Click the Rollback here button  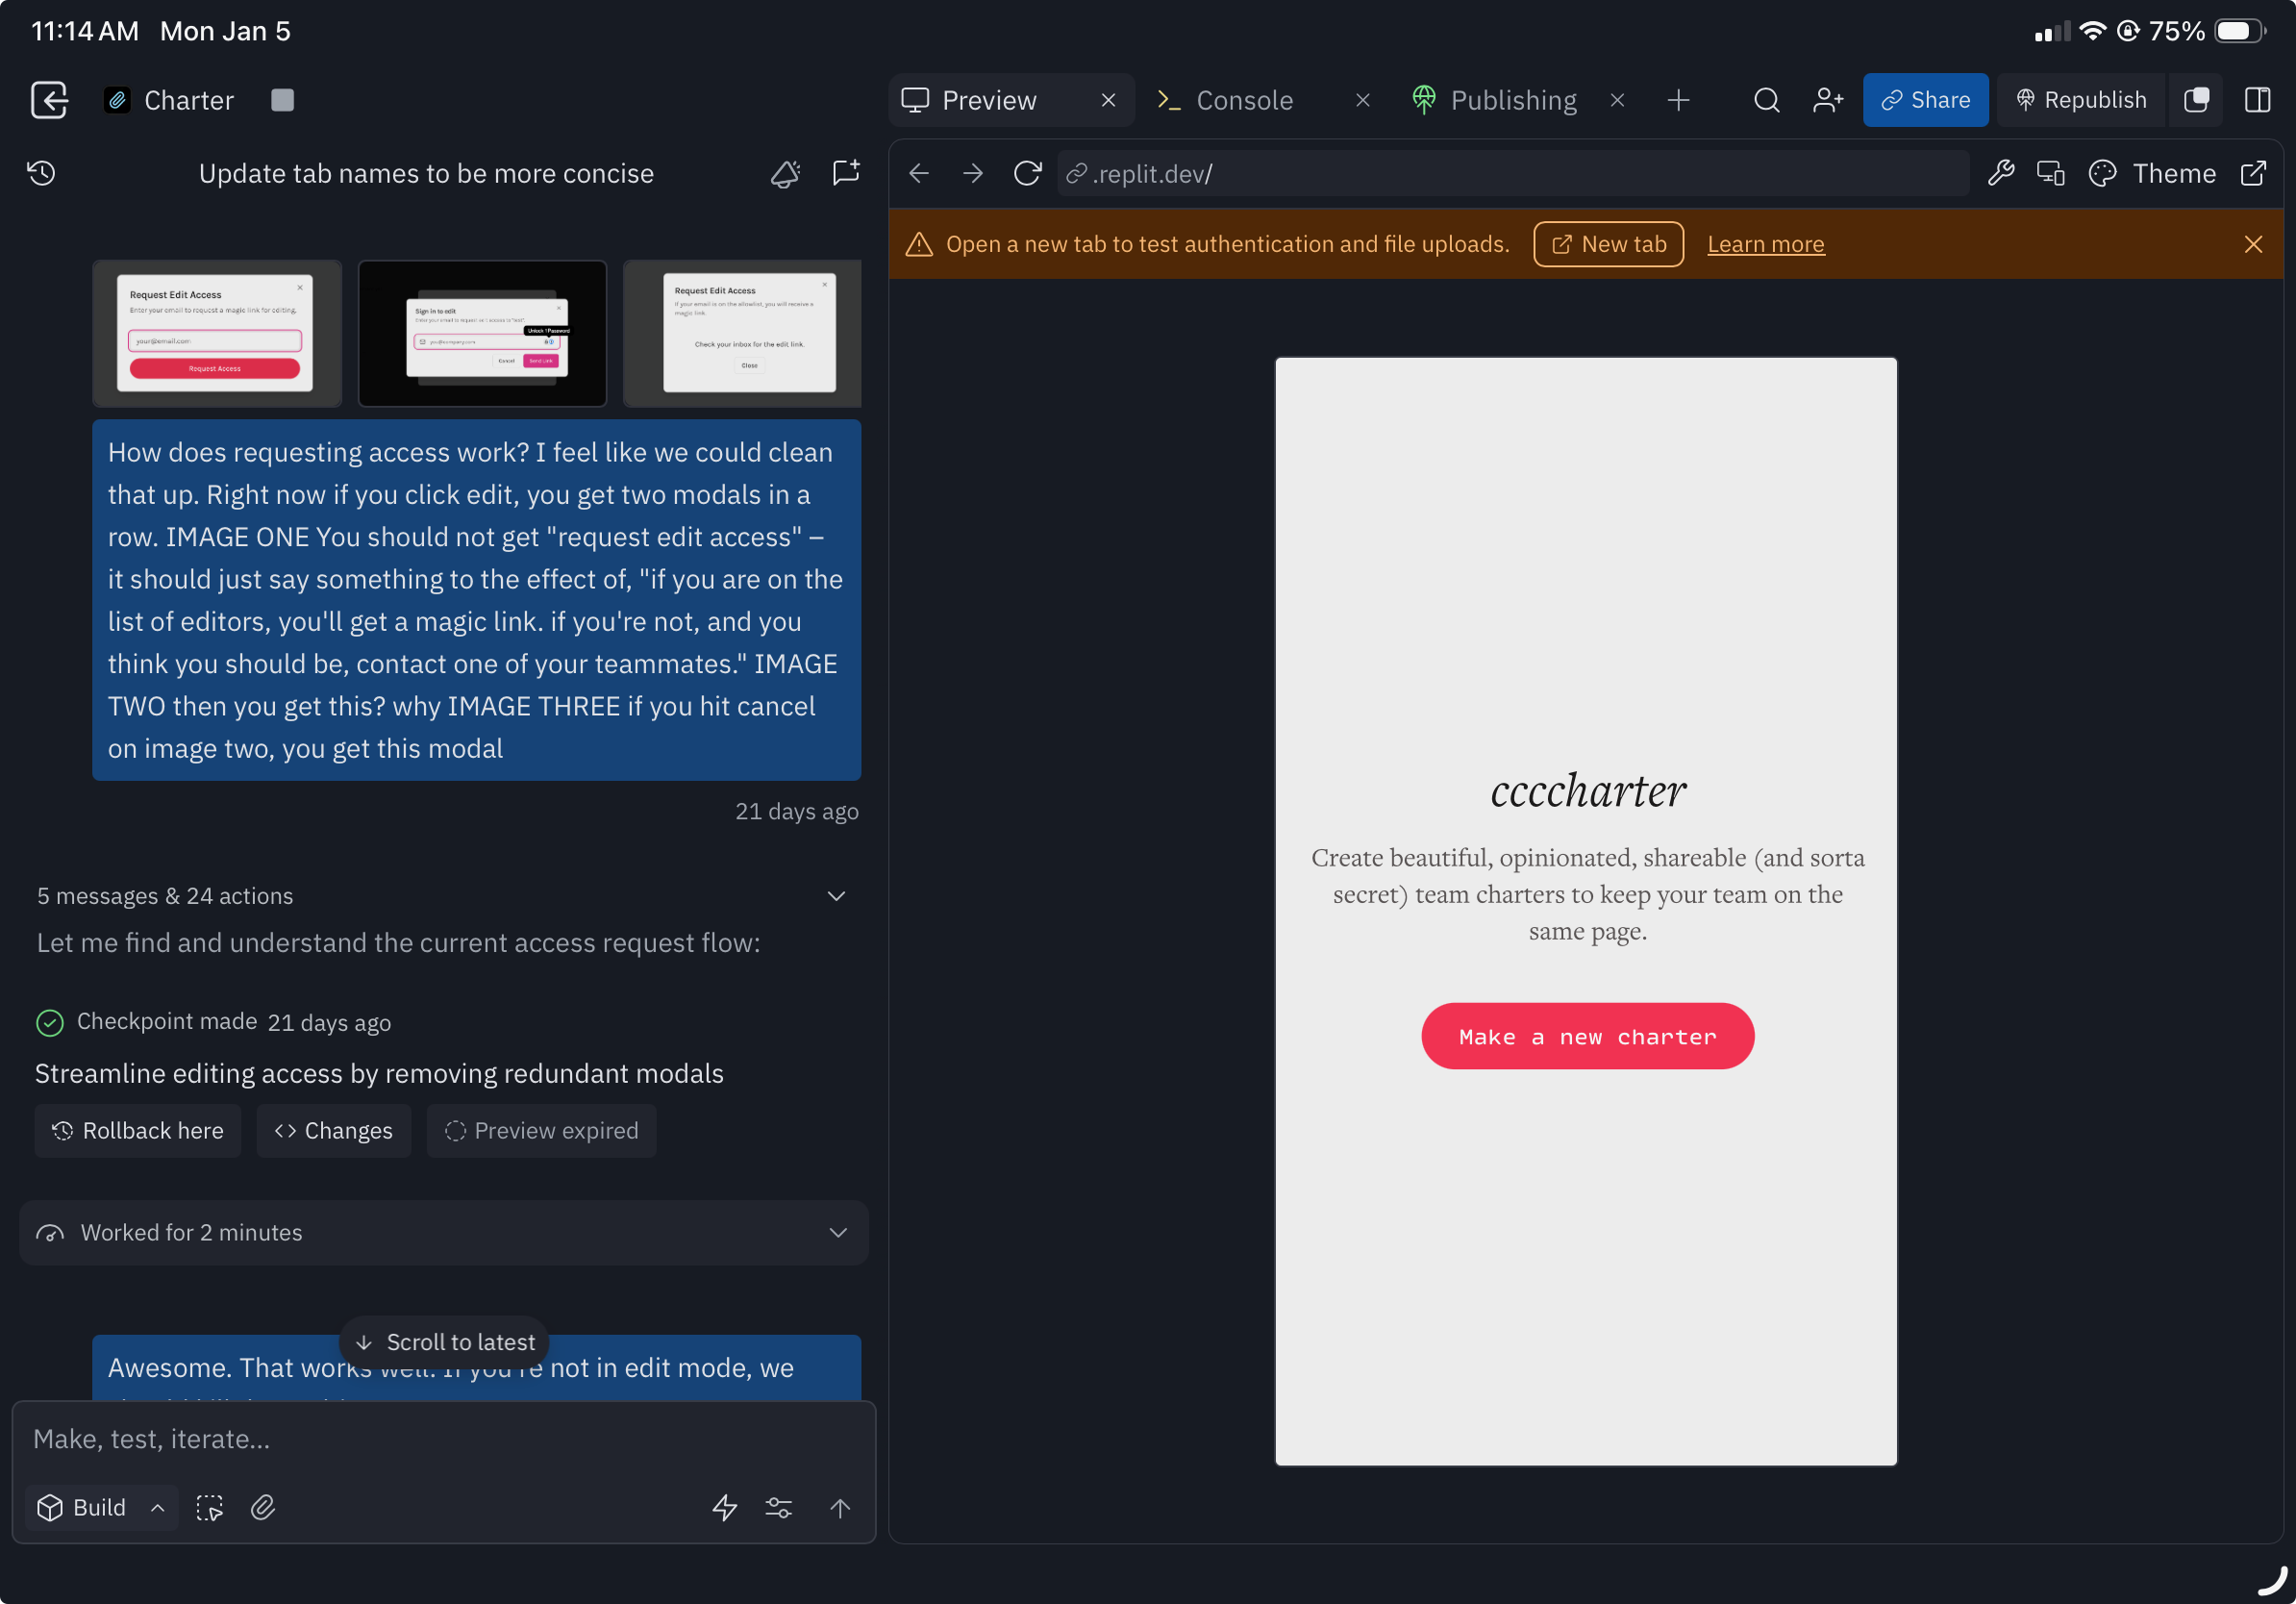[138, 1130]
